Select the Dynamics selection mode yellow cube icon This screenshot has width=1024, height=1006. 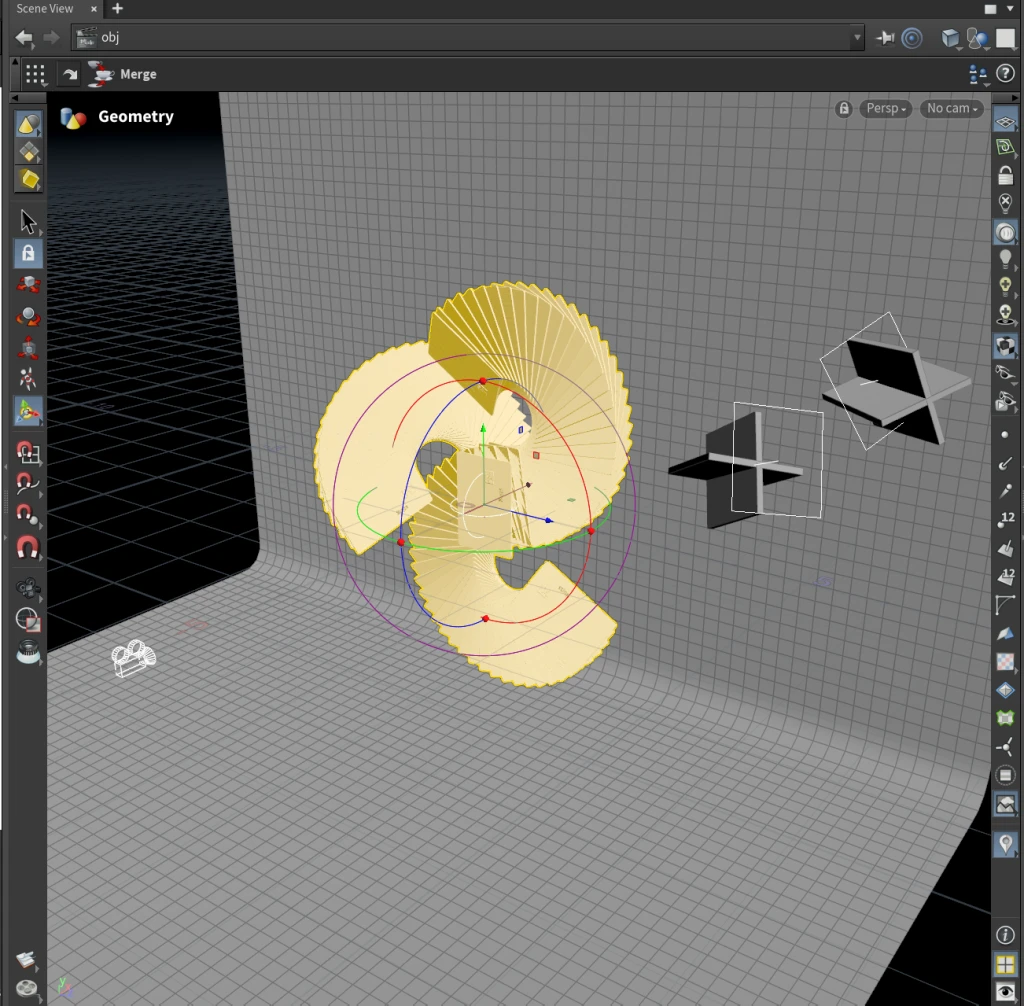[x=28, y=180]
